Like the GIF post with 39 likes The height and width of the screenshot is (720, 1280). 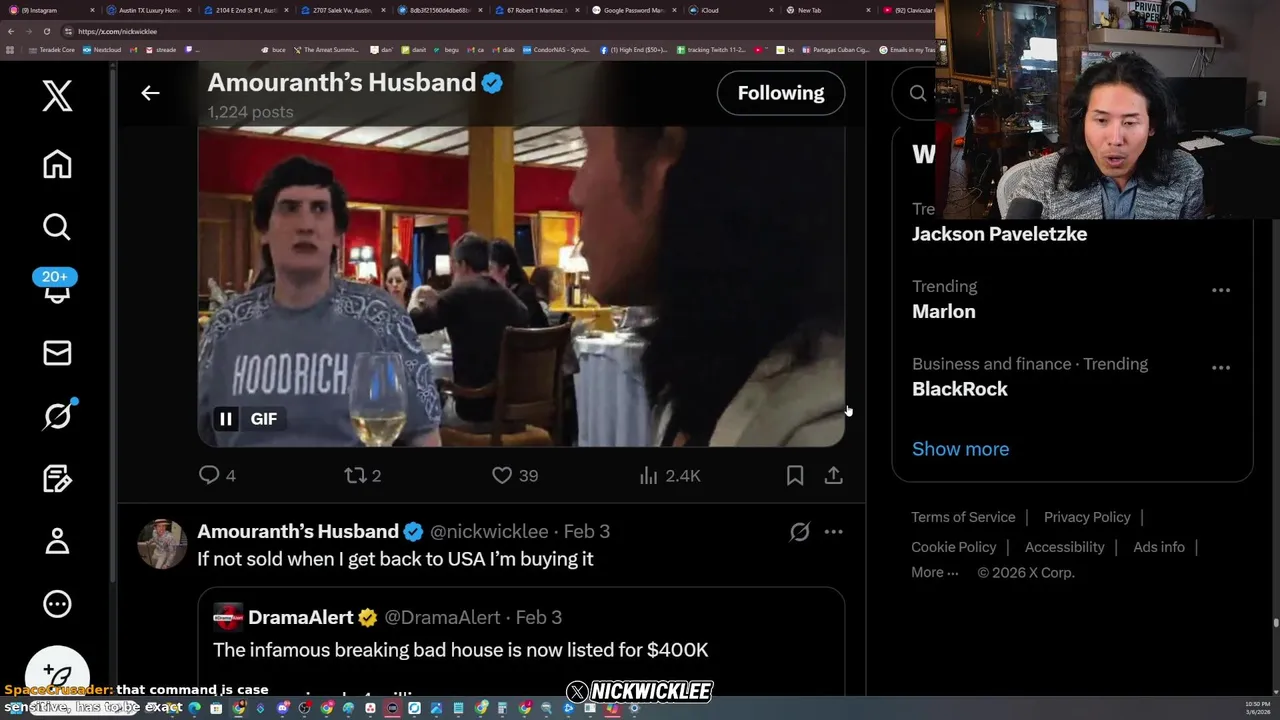tap(515, 476)
